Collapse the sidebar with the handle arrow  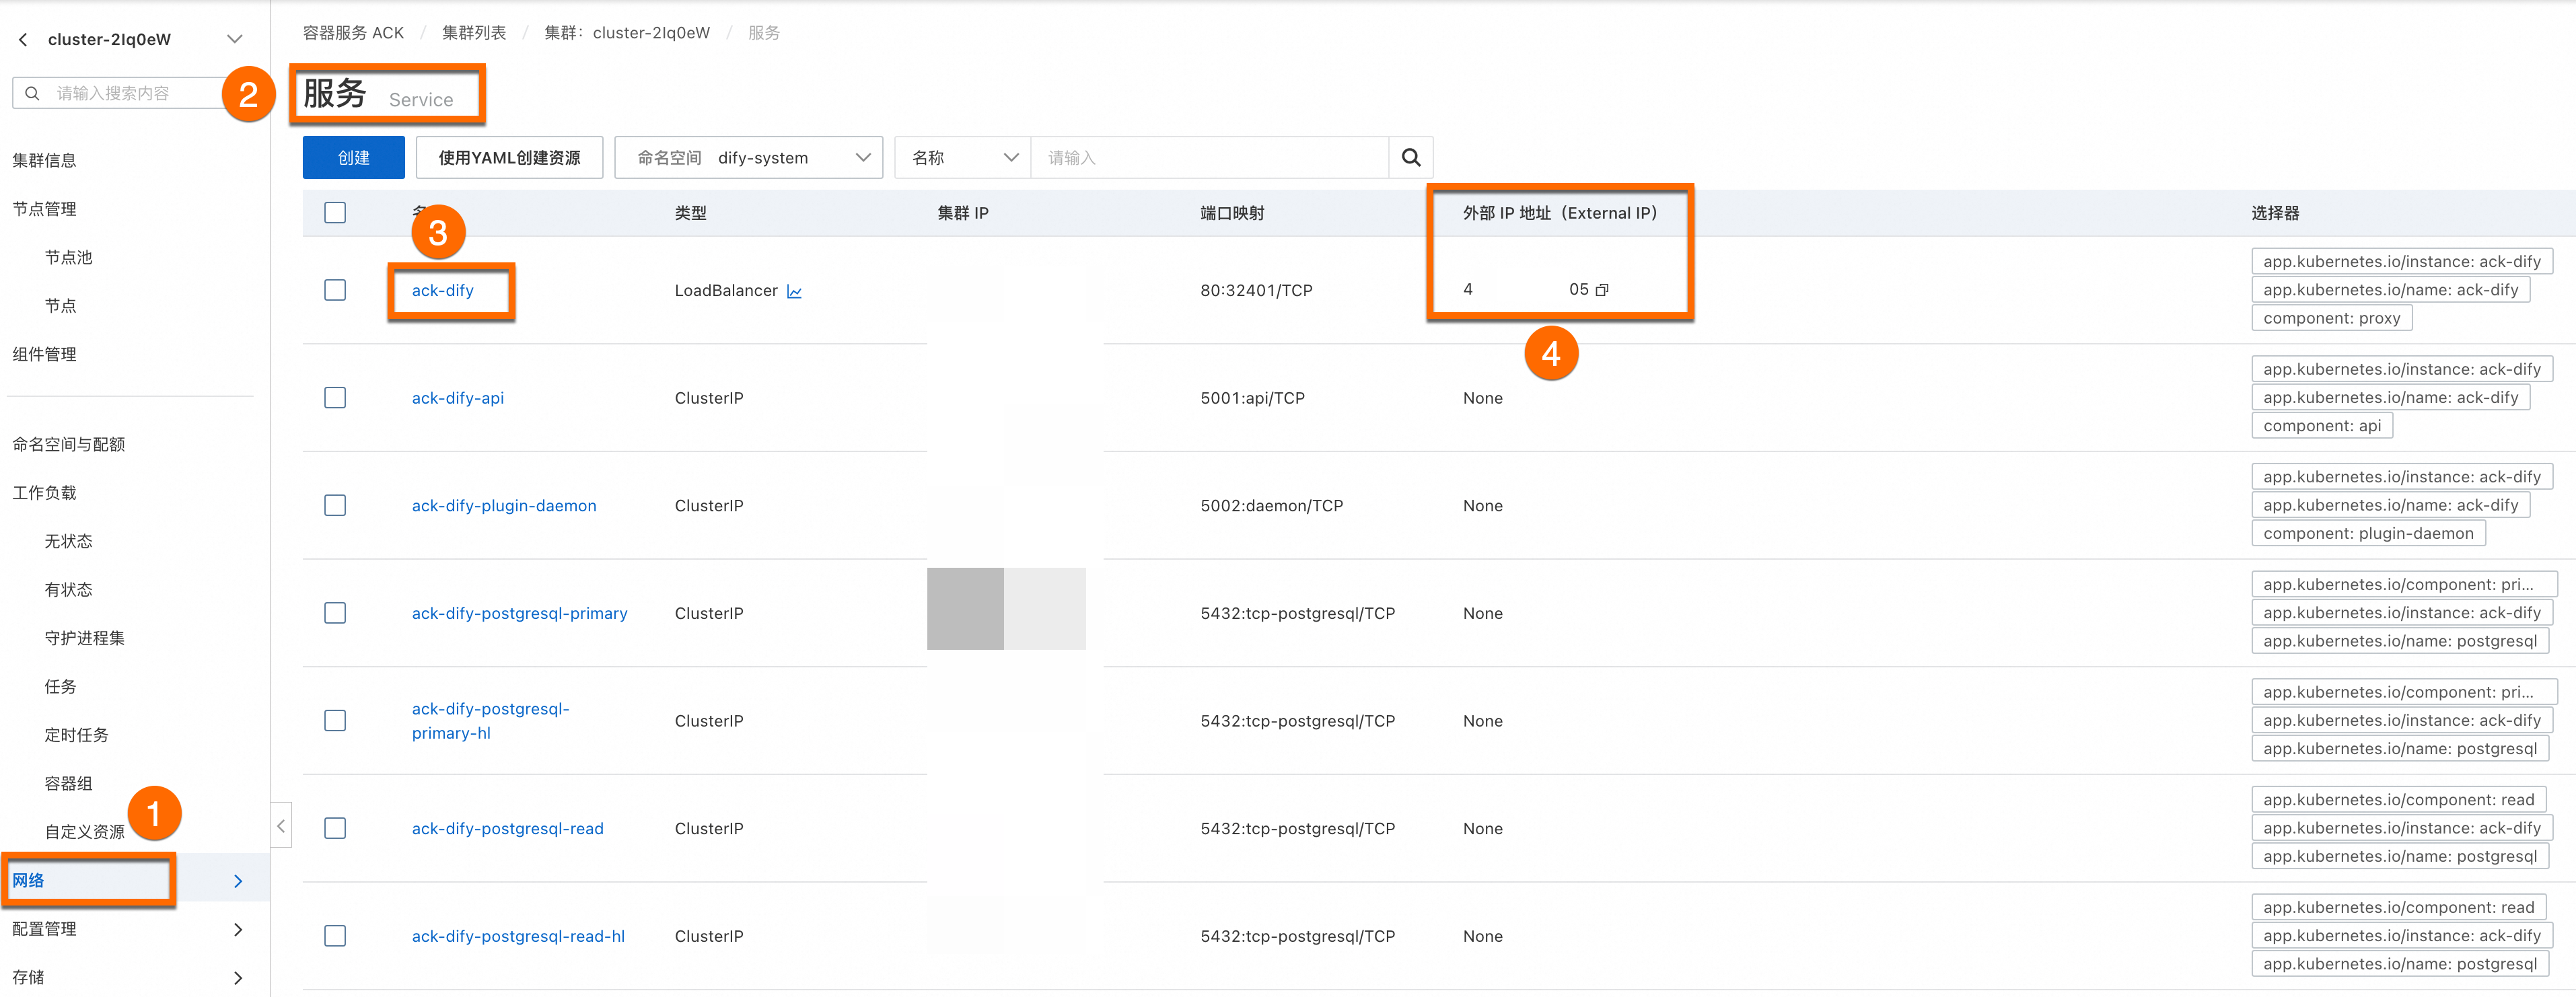tap(281, 825)
